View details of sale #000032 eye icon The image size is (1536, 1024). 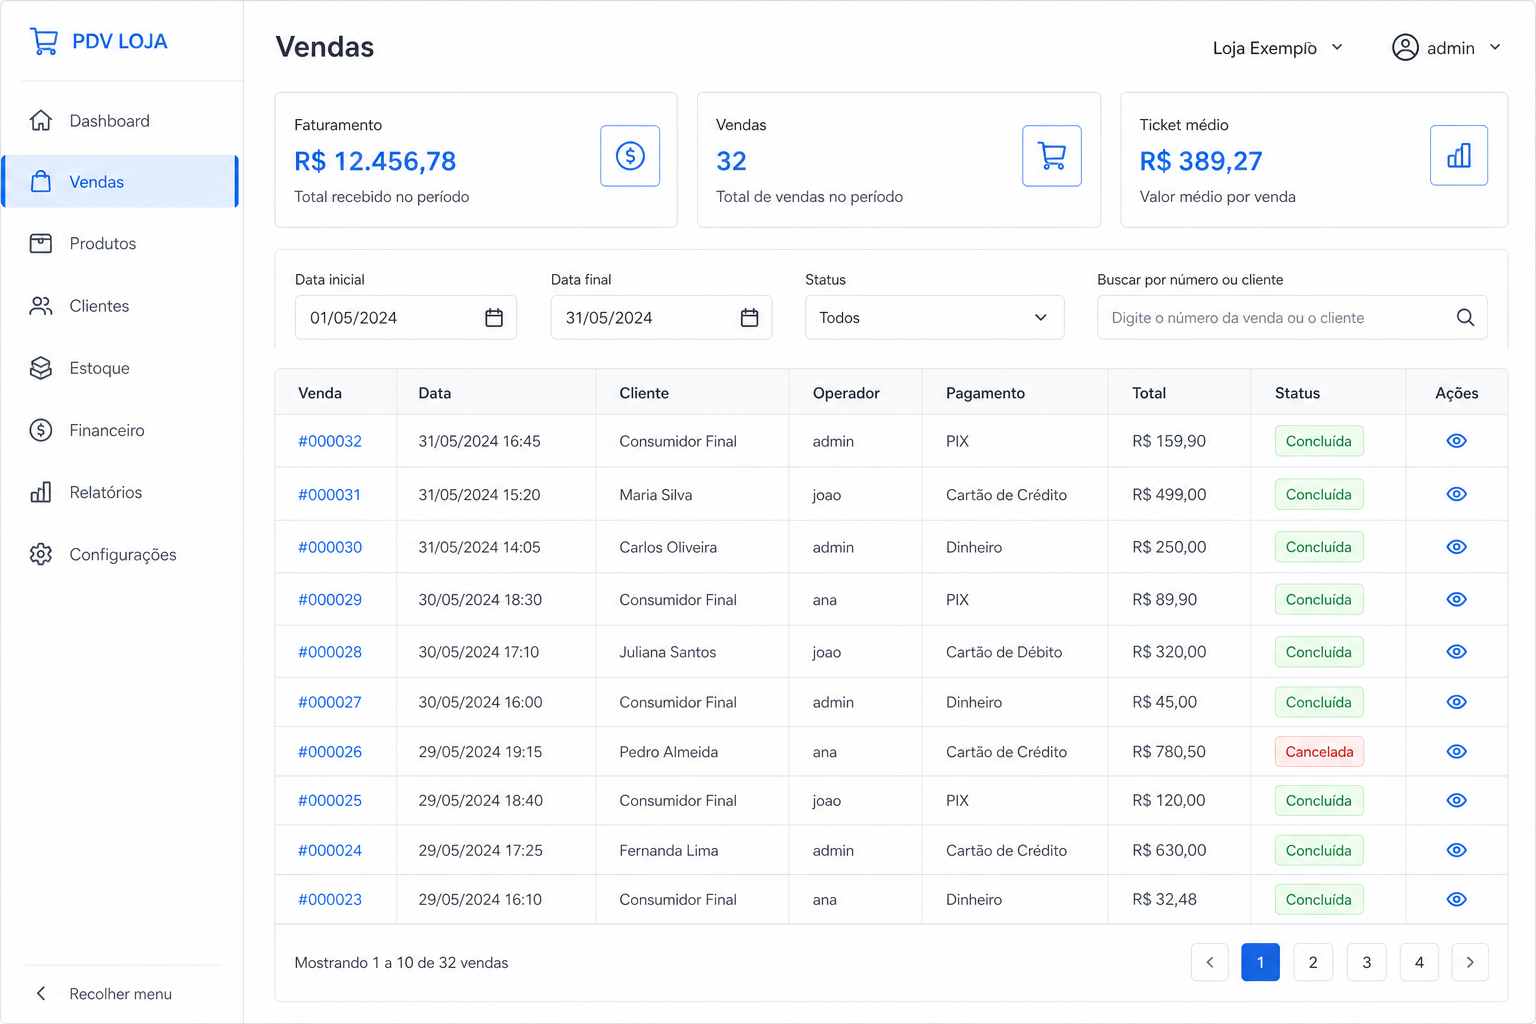point(1457,441)
